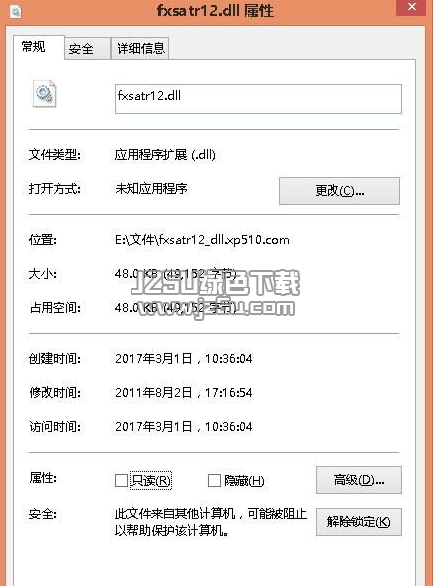Viewport: 433px width, 586px height.
Task: Click the 解除锁定(K) button
Action: coord(359,522)
